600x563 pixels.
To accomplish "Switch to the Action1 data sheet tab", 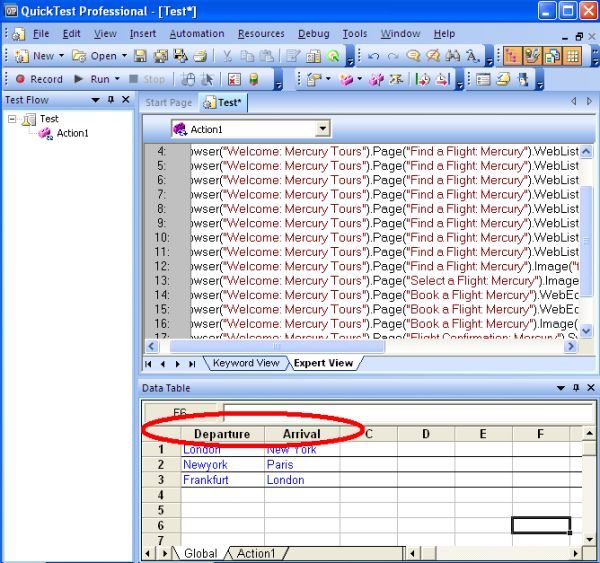I will (256, 553).
